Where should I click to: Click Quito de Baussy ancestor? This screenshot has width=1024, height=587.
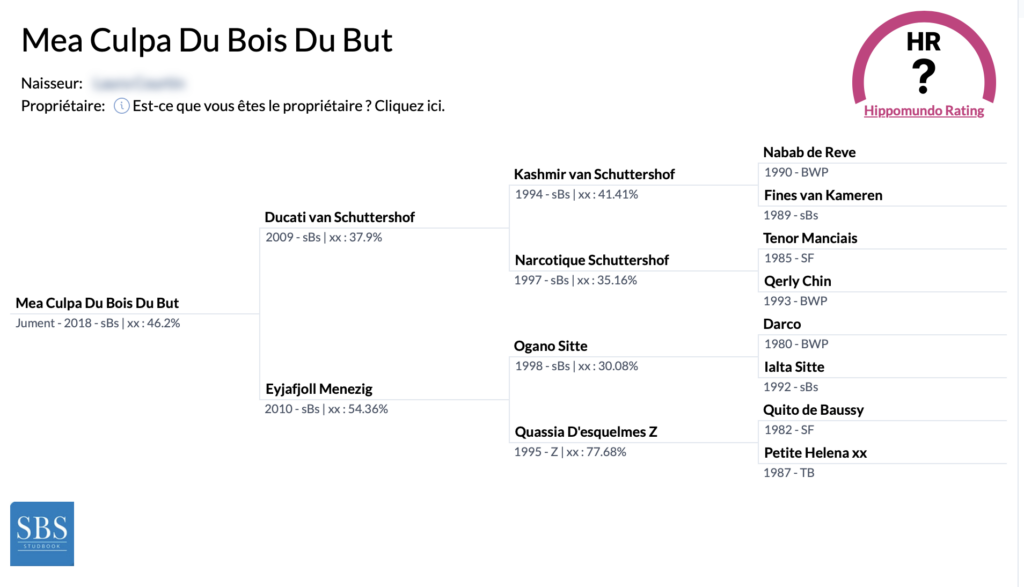pos(813,410)
